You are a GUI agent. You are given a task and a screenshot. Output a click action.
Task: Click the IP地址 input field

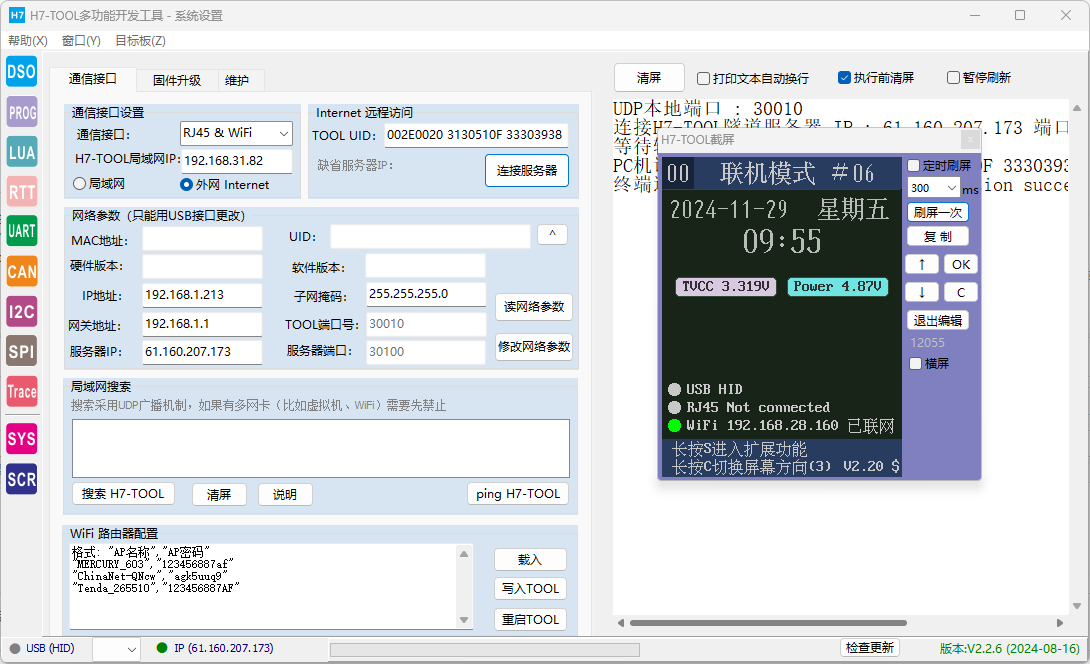tap(201, 295)
